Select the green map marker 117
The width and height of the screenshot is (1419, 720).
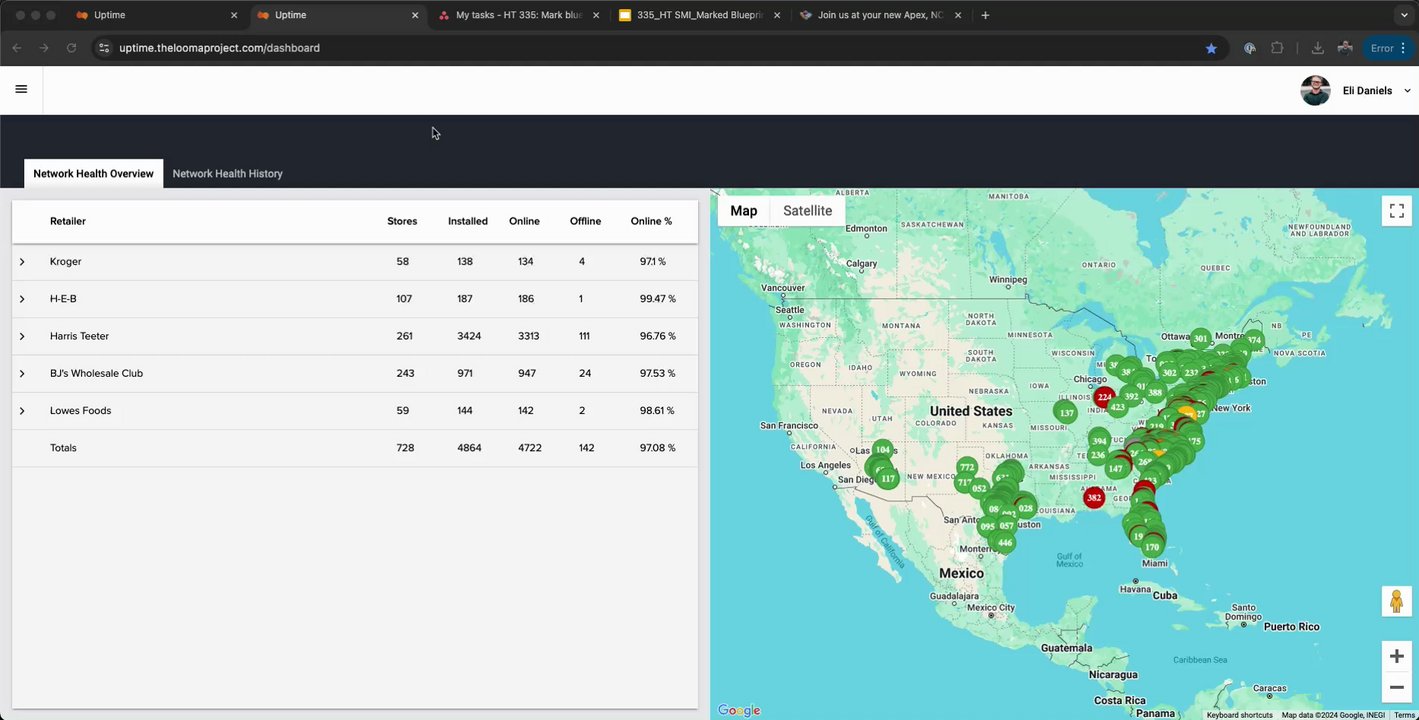coord(888,478)
